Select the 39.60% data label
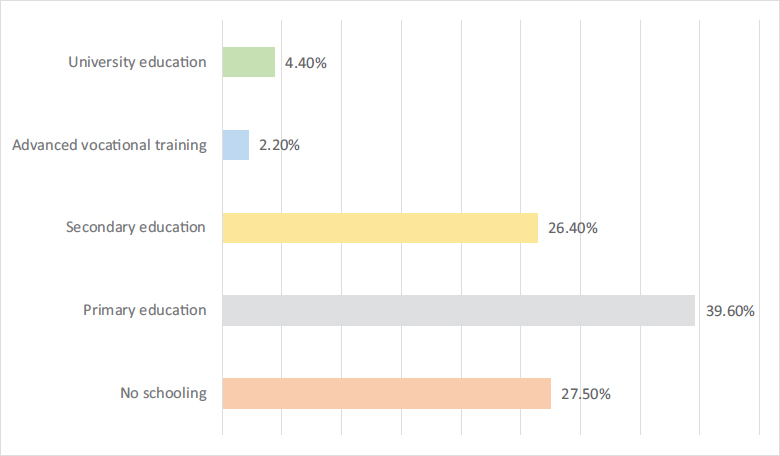The image size is (780, 456). click(730, 311)
